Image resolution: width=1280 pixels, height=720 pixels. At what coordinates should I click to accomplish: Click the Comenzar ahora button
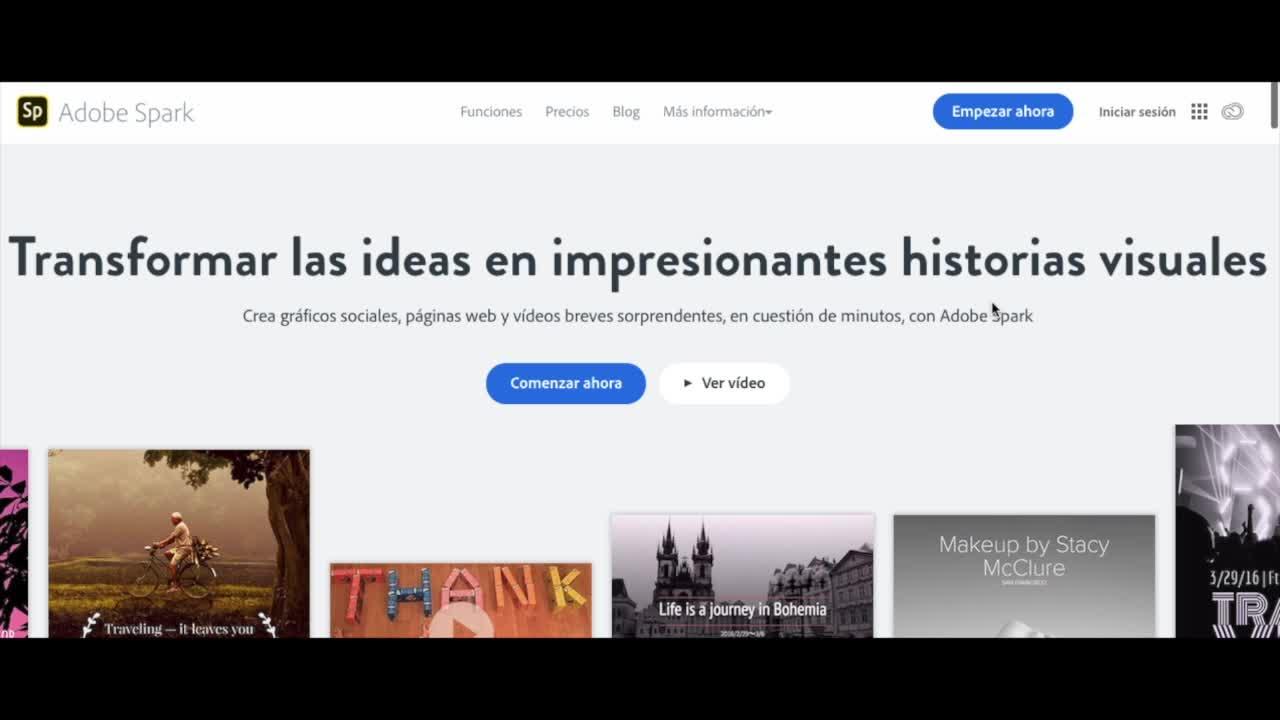click(566, 383)
